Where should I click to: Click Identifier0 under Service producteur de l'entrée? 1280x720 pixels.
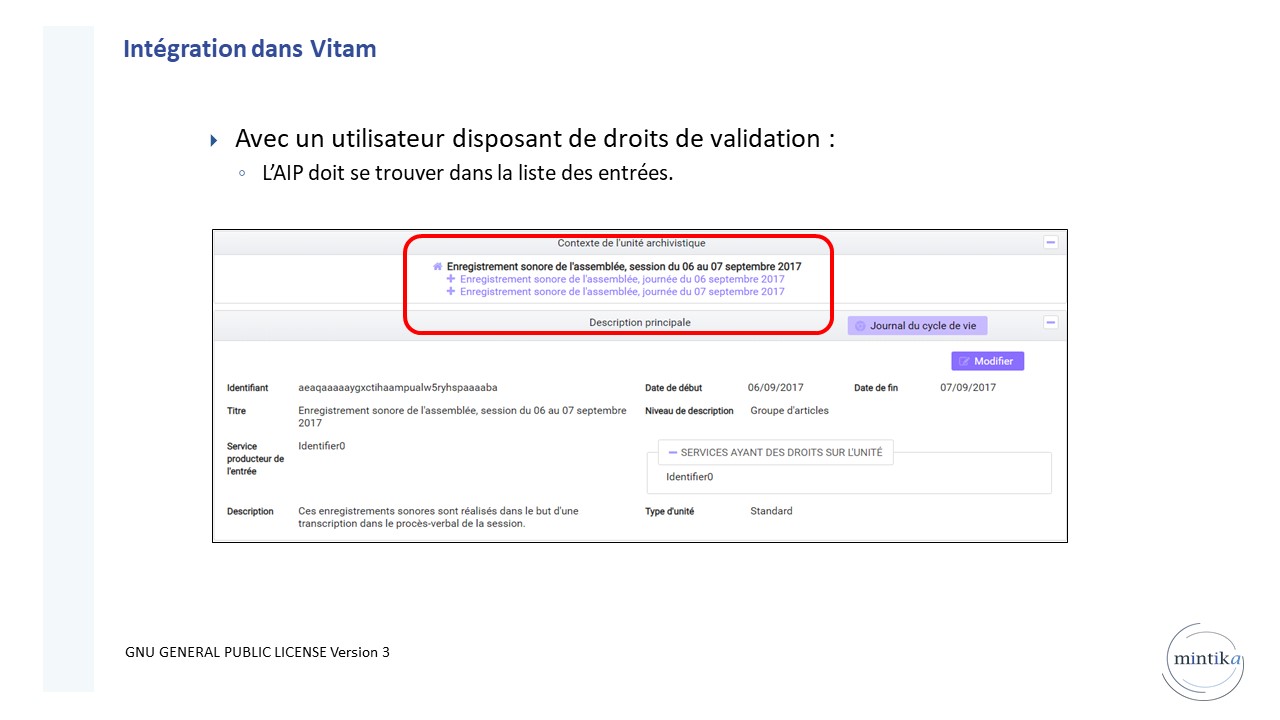coord(322,446)
